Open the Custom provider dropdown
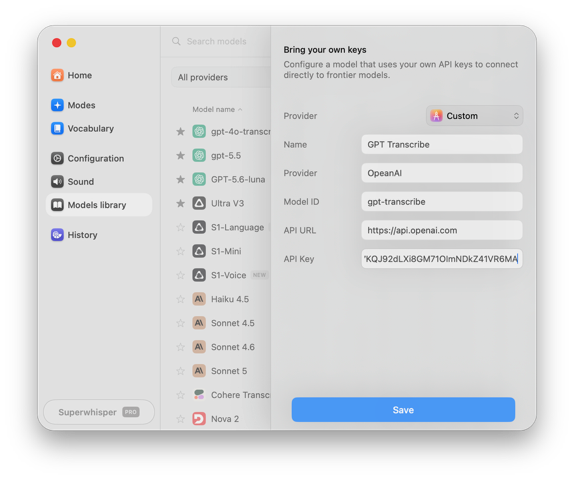Screen dimensions: 574x480 [474, 116]
